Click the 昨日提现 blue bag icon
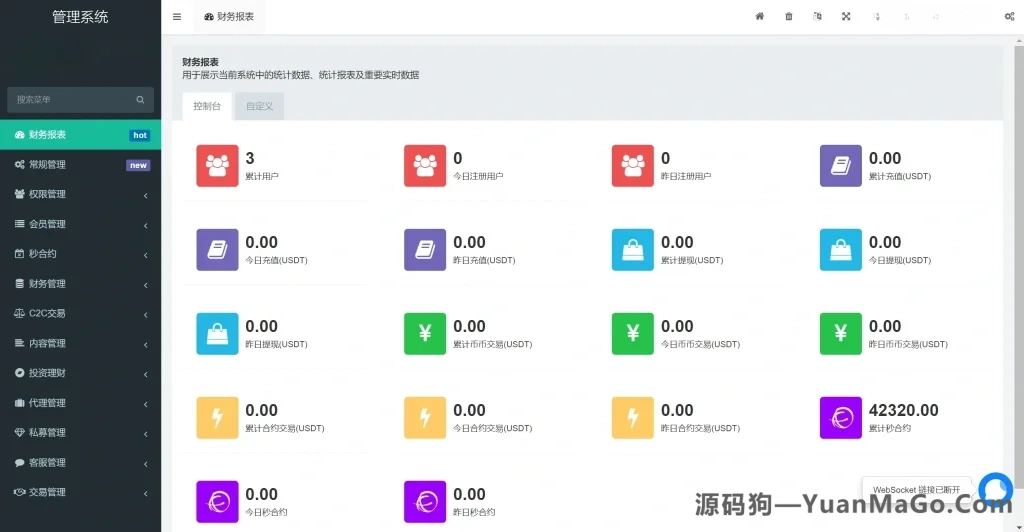 coord(217,334)
